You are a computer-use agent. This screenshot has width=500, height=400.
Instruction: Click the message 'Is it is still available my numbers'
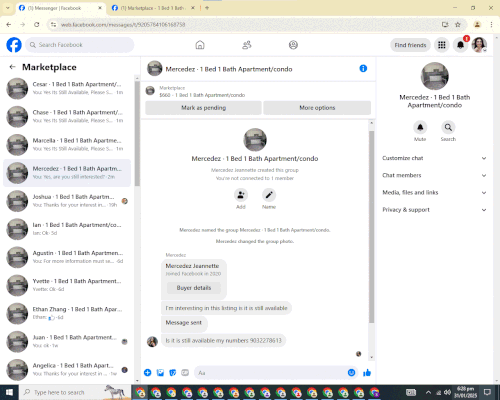click(223, 341)
